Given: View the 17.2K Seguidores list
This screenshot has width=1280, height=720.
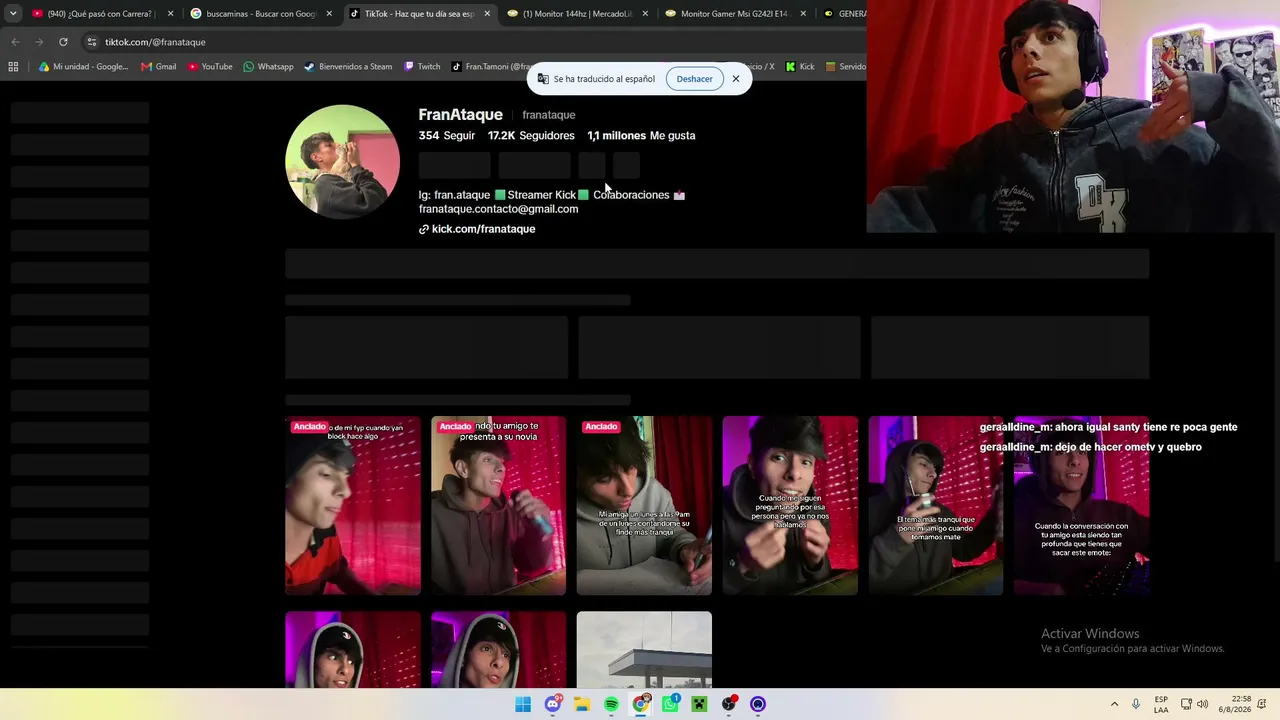Looking at the screenshot, I should point(531,135).
